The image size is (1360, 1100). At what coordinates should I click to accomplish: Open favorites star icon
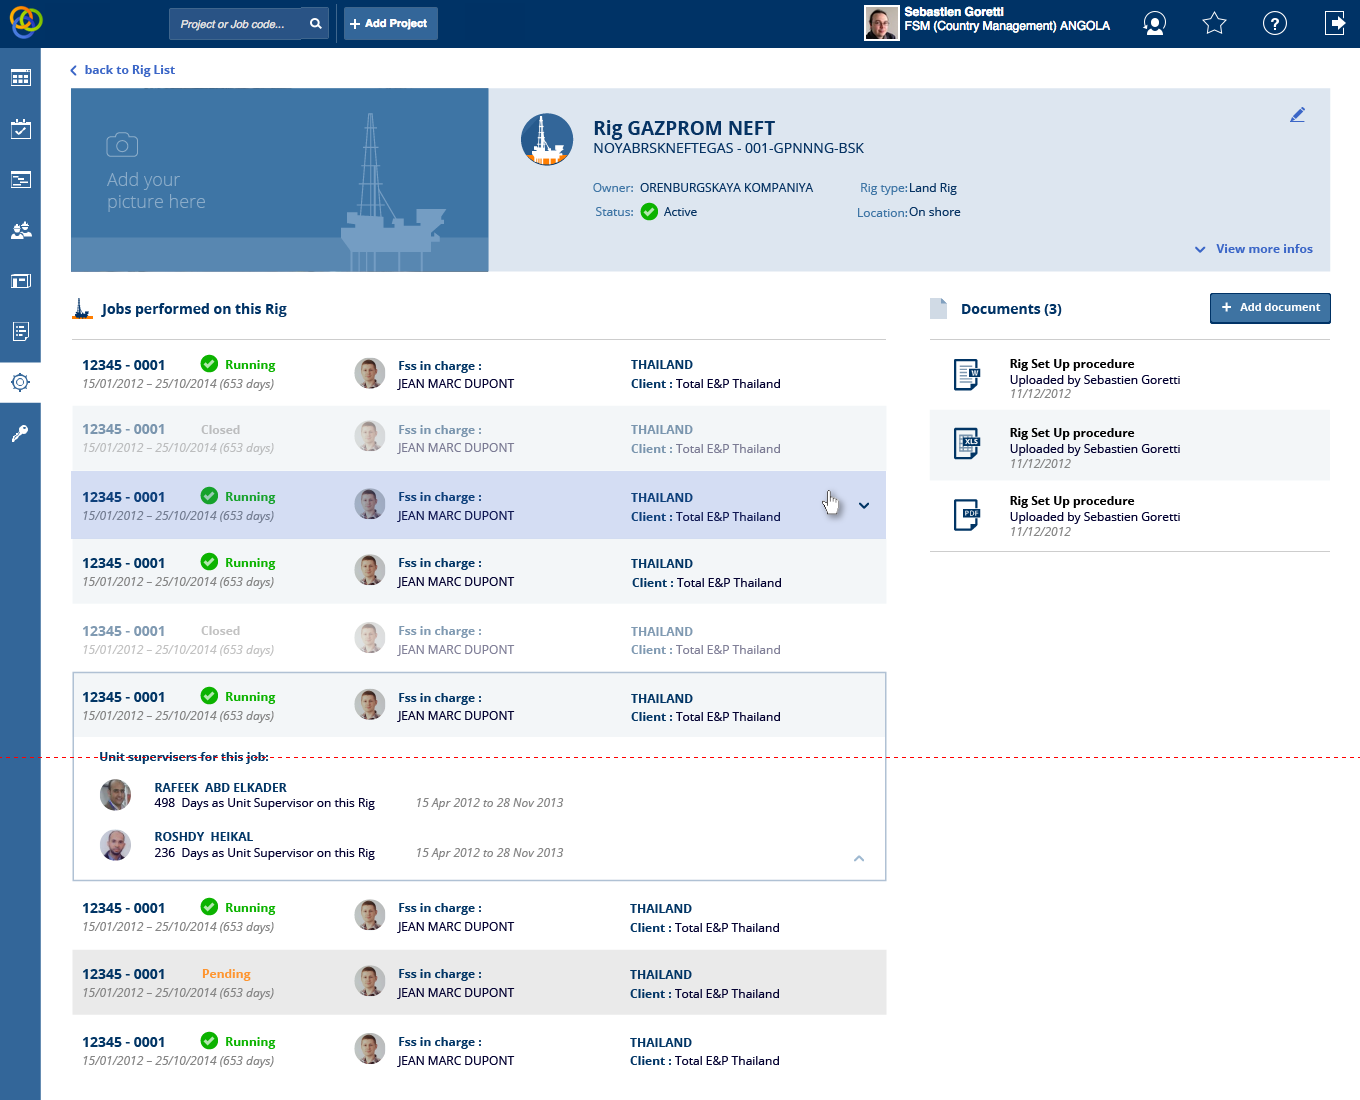[1214, 23]
